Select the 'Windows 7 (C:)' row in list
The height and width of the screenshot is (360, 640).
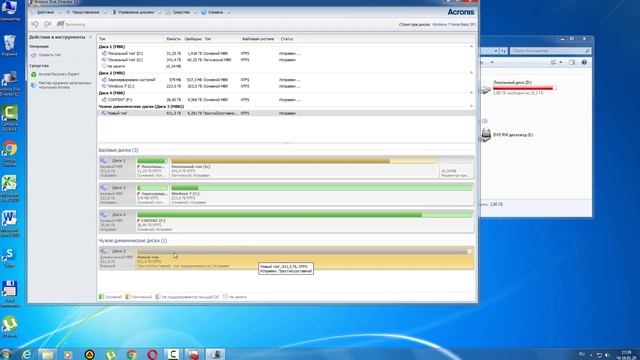tap(286, 87)
